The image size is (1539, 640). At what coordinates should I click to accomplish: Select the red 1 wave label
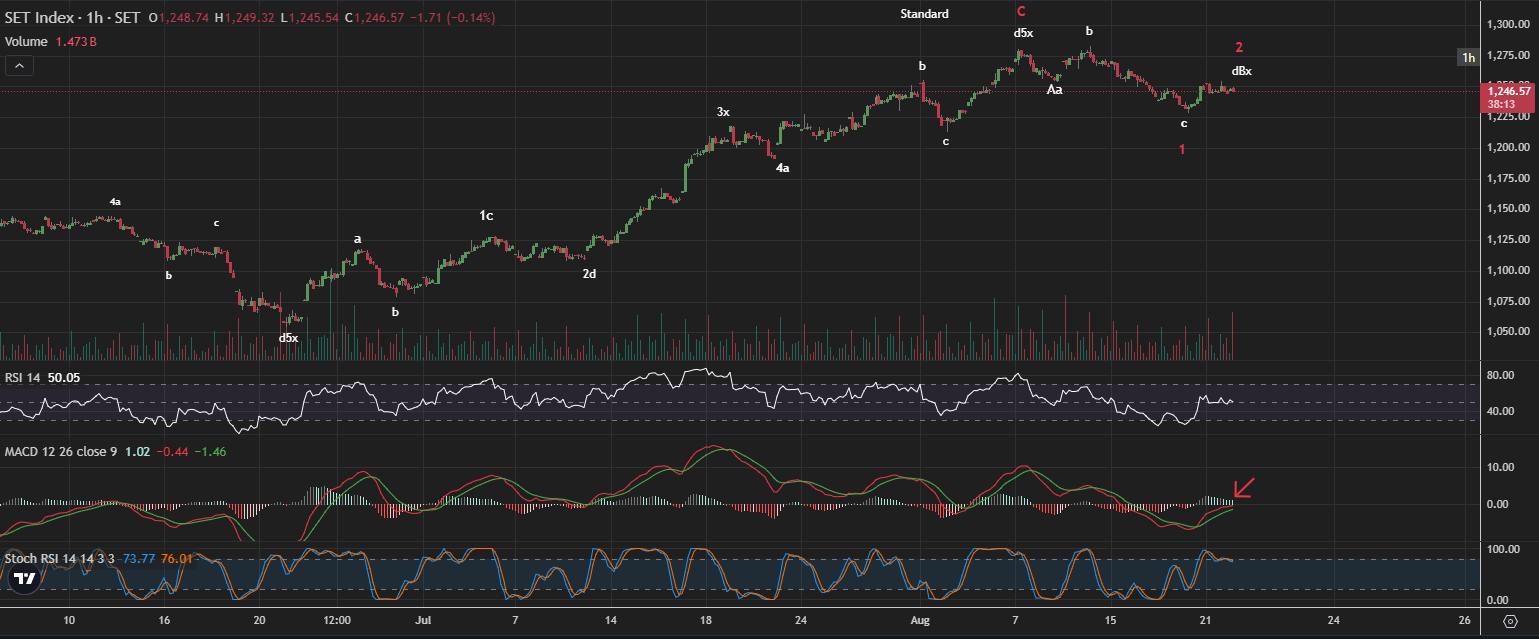tap(1182, 149)
